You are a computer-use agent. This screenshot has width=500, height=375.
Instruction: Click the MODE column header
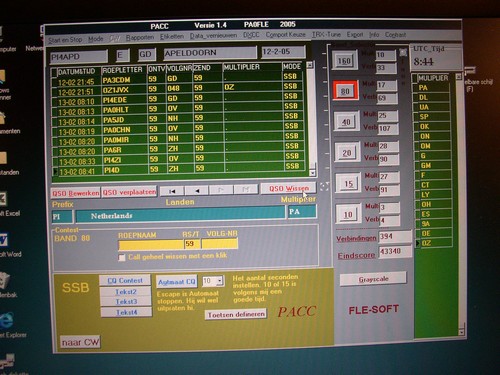point(292,66)
